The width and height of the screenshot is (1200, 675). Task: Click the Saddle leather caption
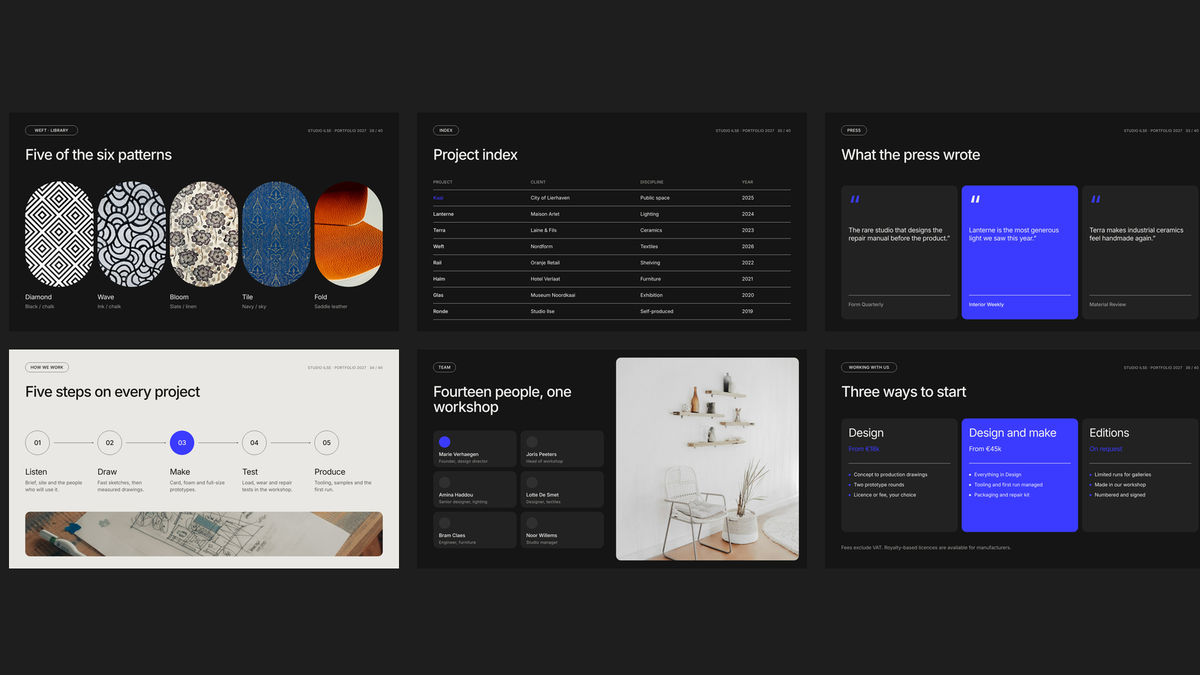331,307
